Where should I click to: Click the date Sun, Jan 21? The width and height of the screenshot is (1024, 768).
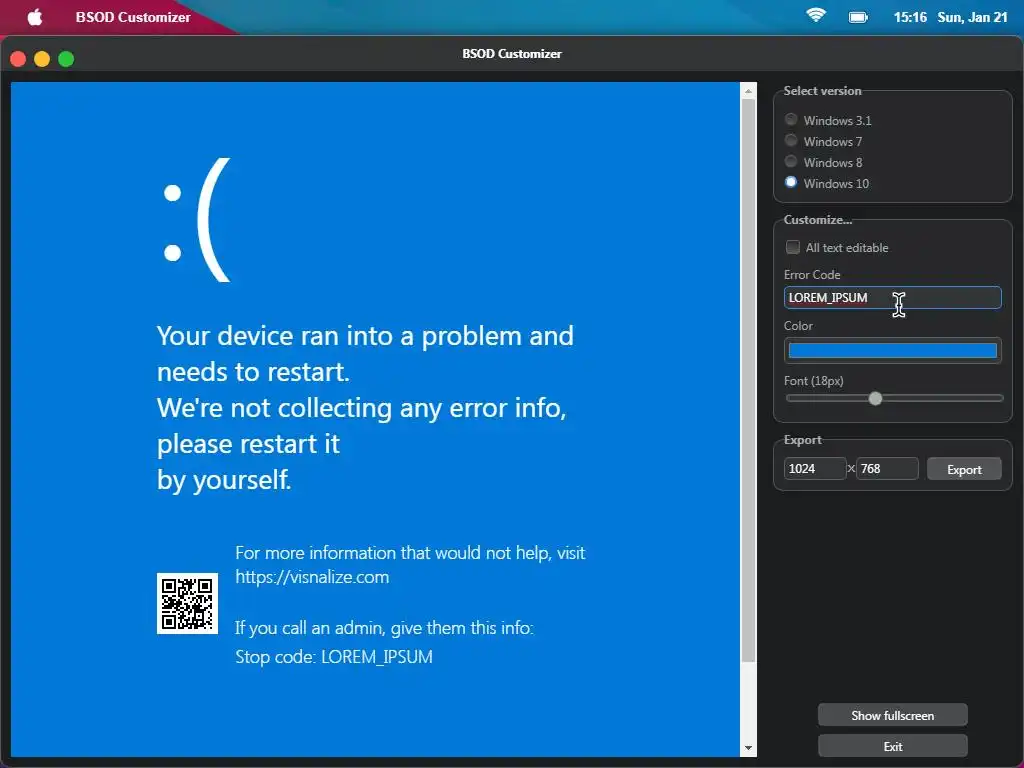click(x=972, y=17)
